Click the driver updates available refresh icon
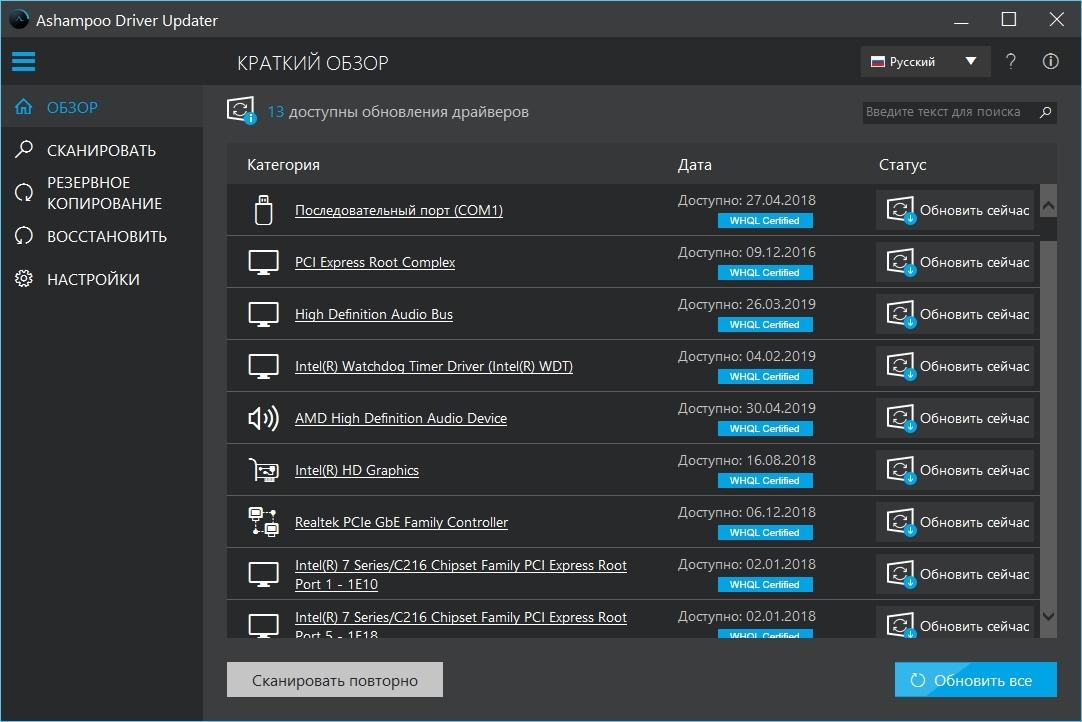This screenshot has width=1082, height=722. point(241,111)
